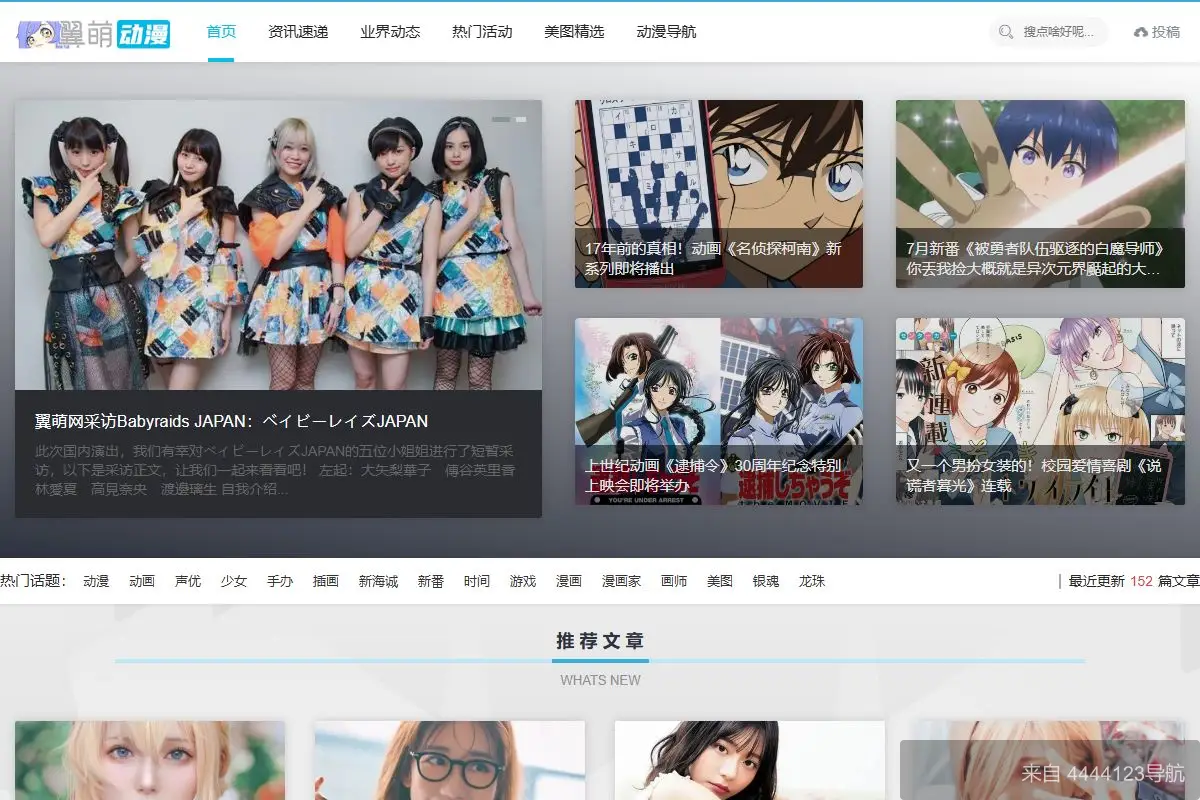The height and width of the screenshot is (800, 1200).
Task: Switch to the 美图精选 tab
Action: [x=574, y=31]
